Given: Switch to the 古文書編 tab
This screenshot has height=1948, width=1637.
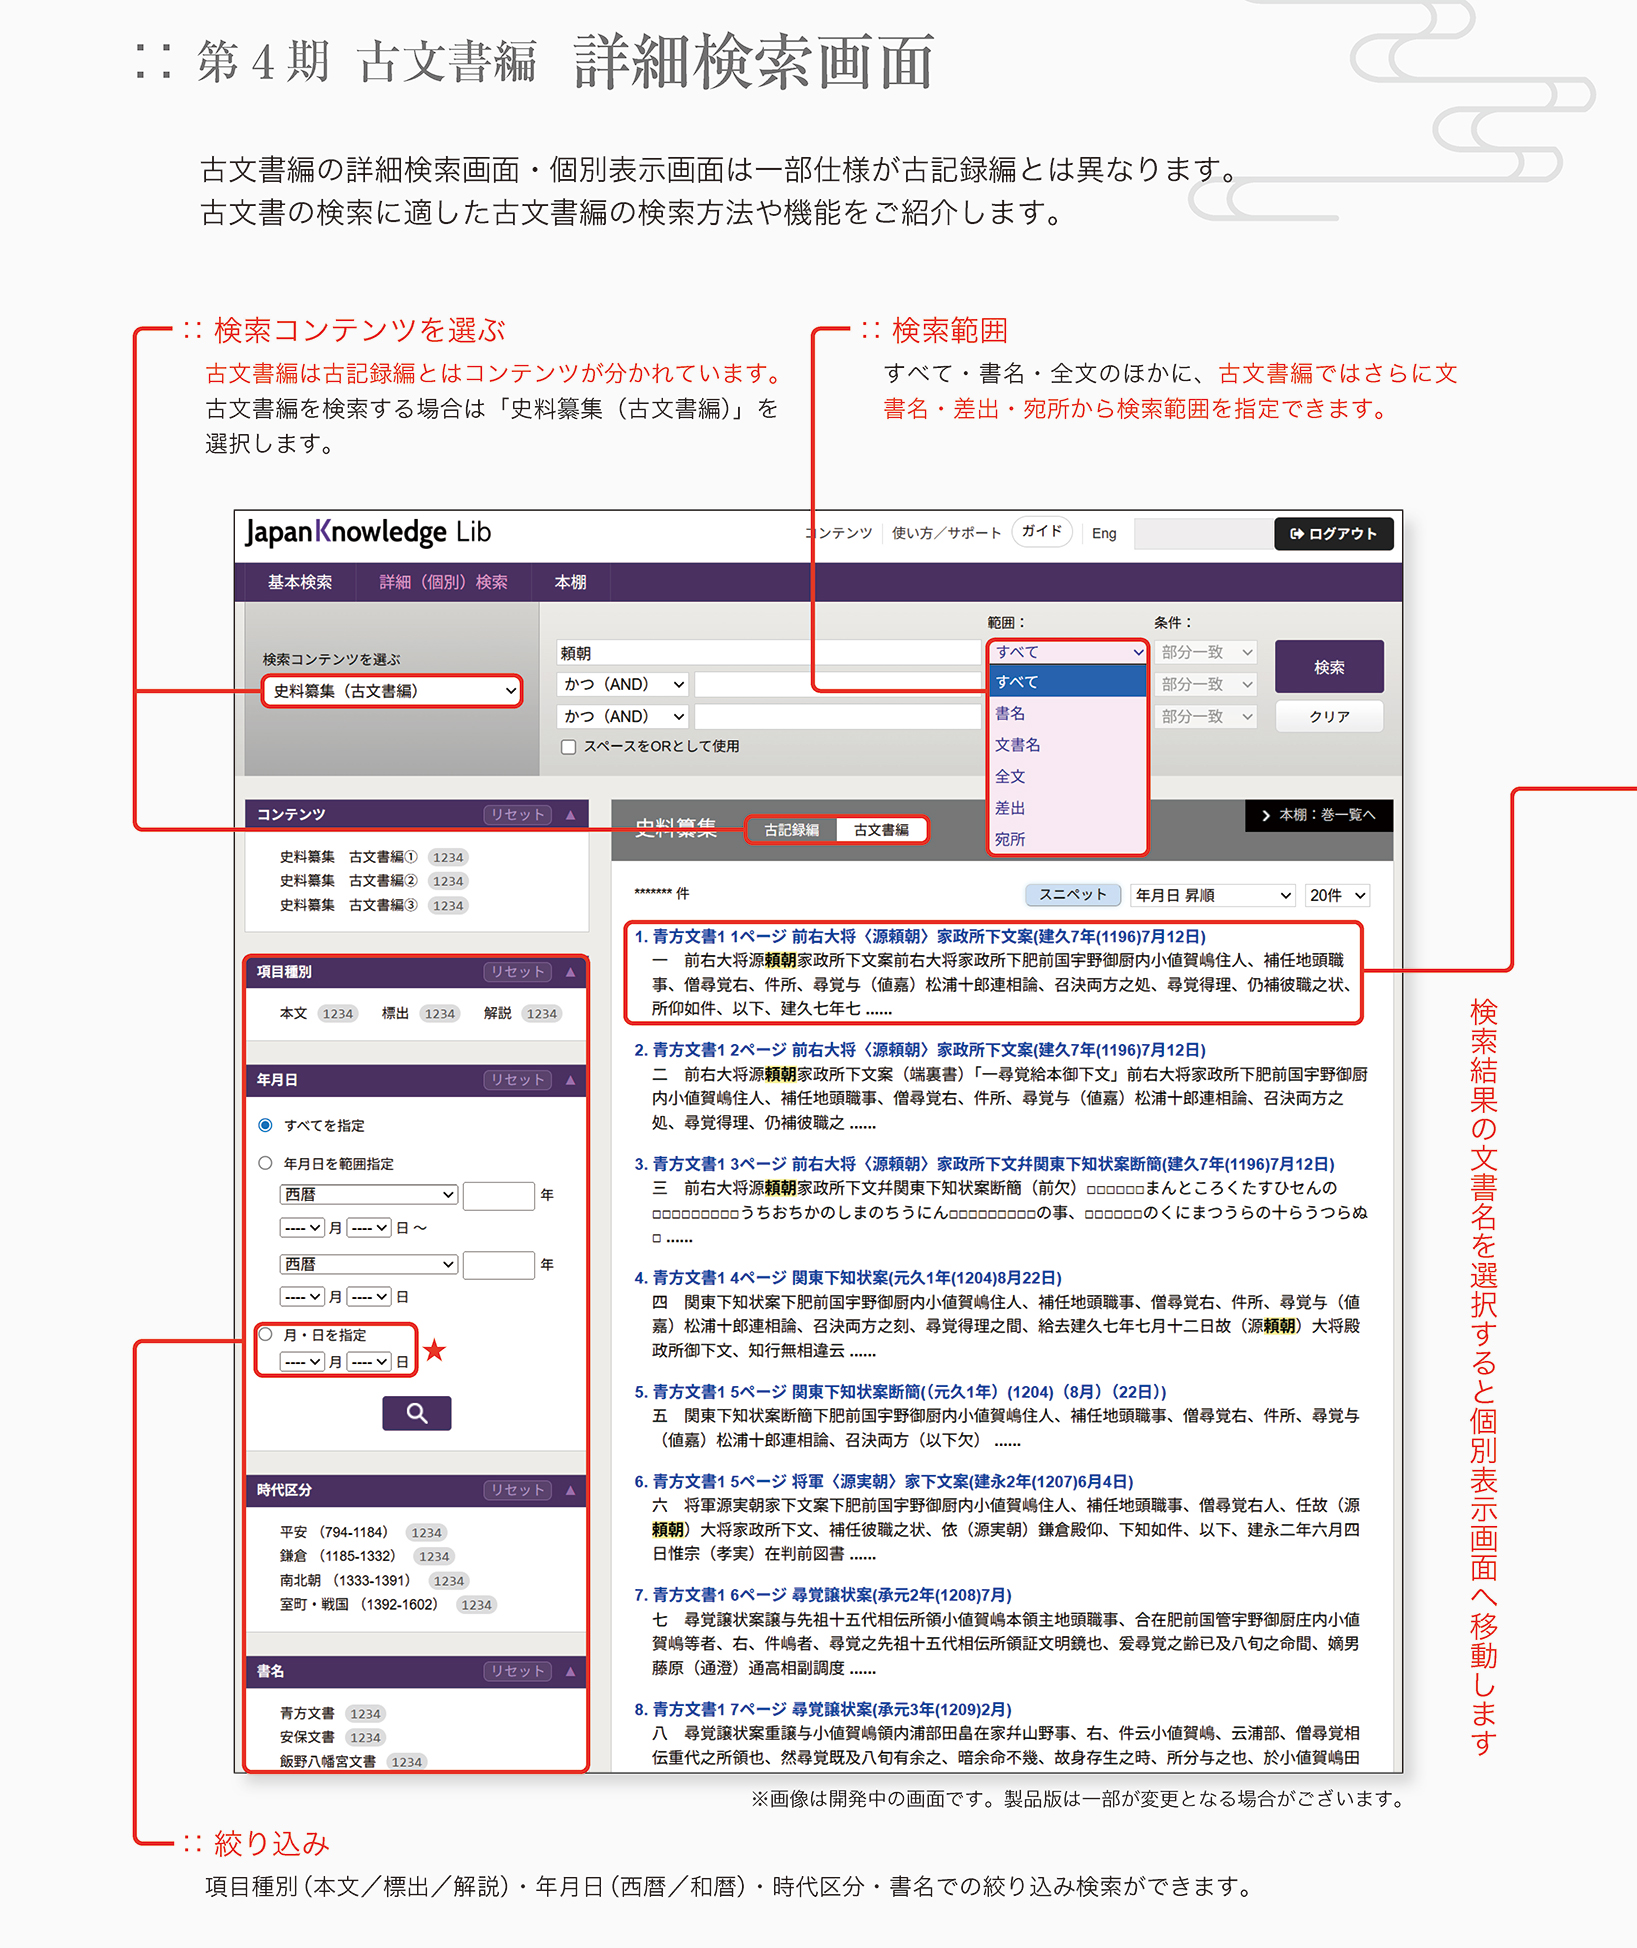Looking at the screenshot, I should (881, 830).
